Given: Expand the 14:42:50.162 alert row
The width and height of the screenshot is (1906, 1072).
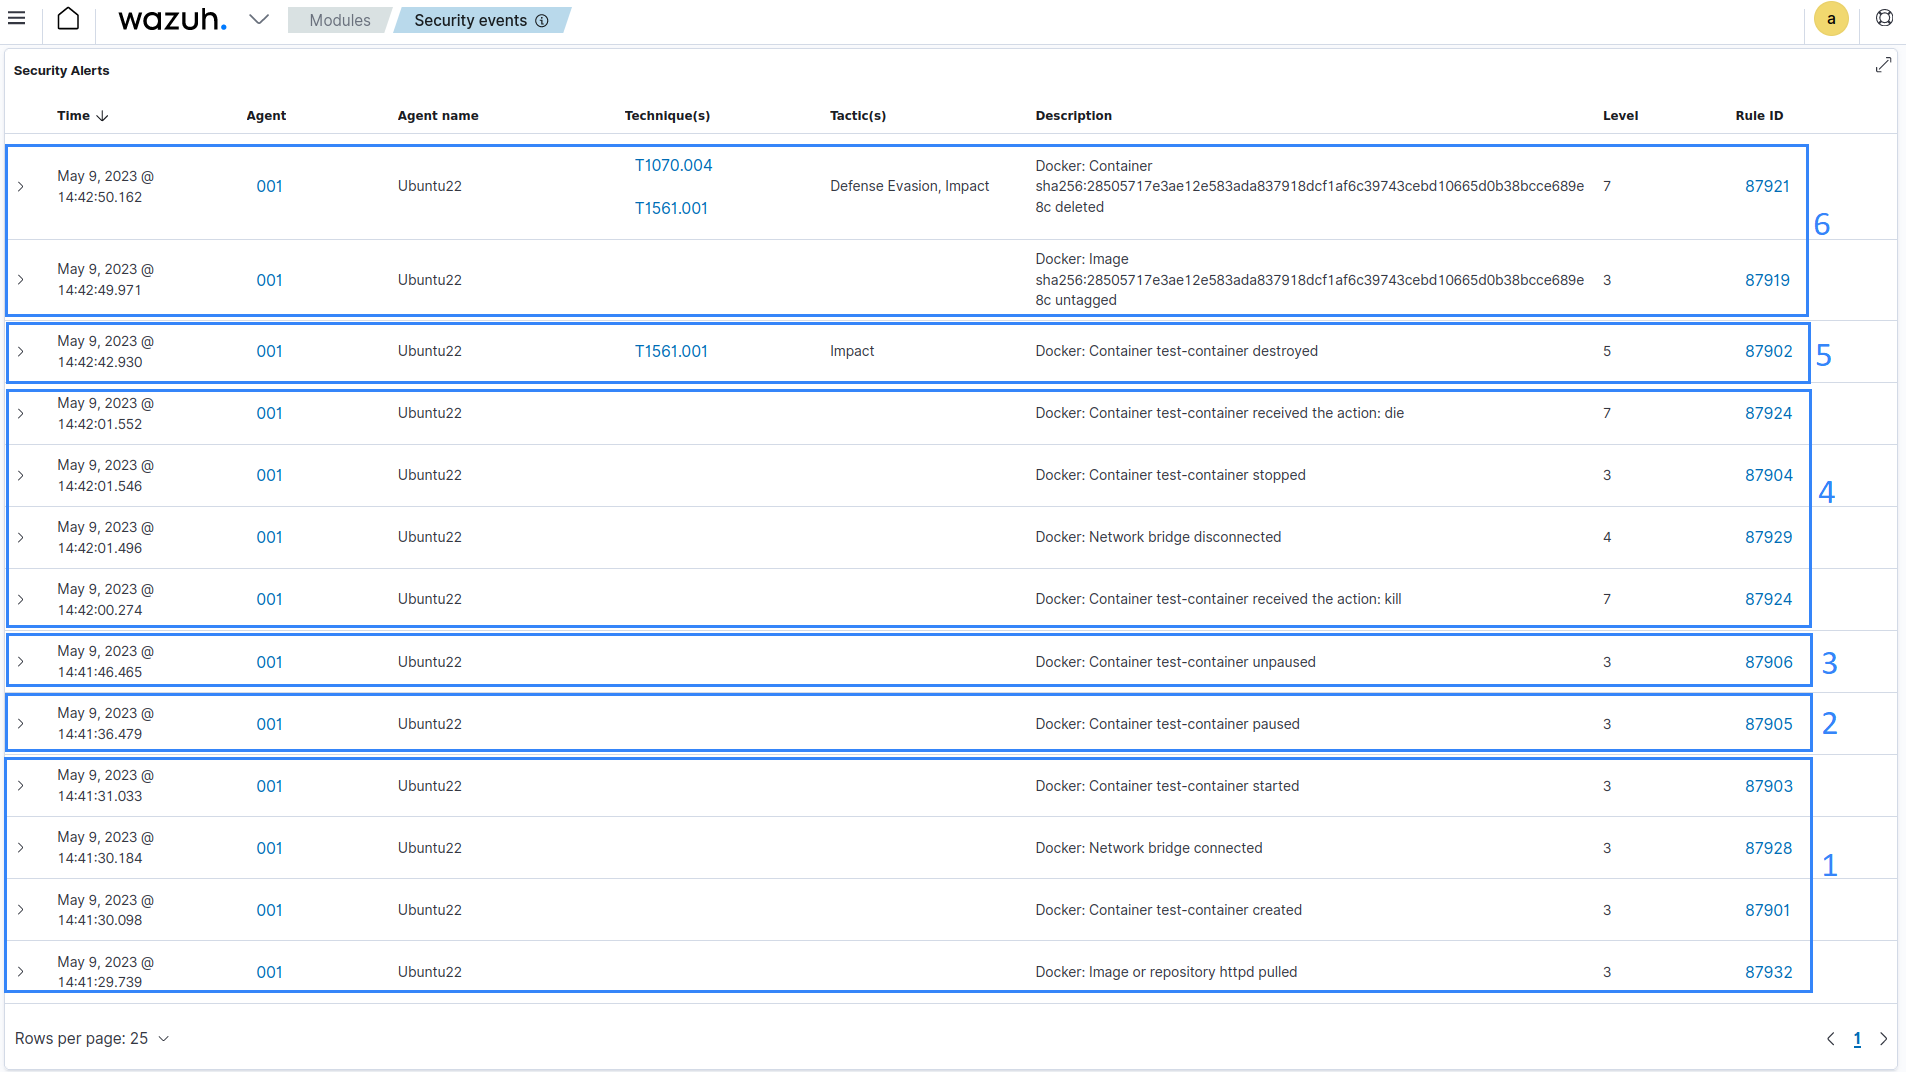Looking at the screenshot, I should [20, 187].
